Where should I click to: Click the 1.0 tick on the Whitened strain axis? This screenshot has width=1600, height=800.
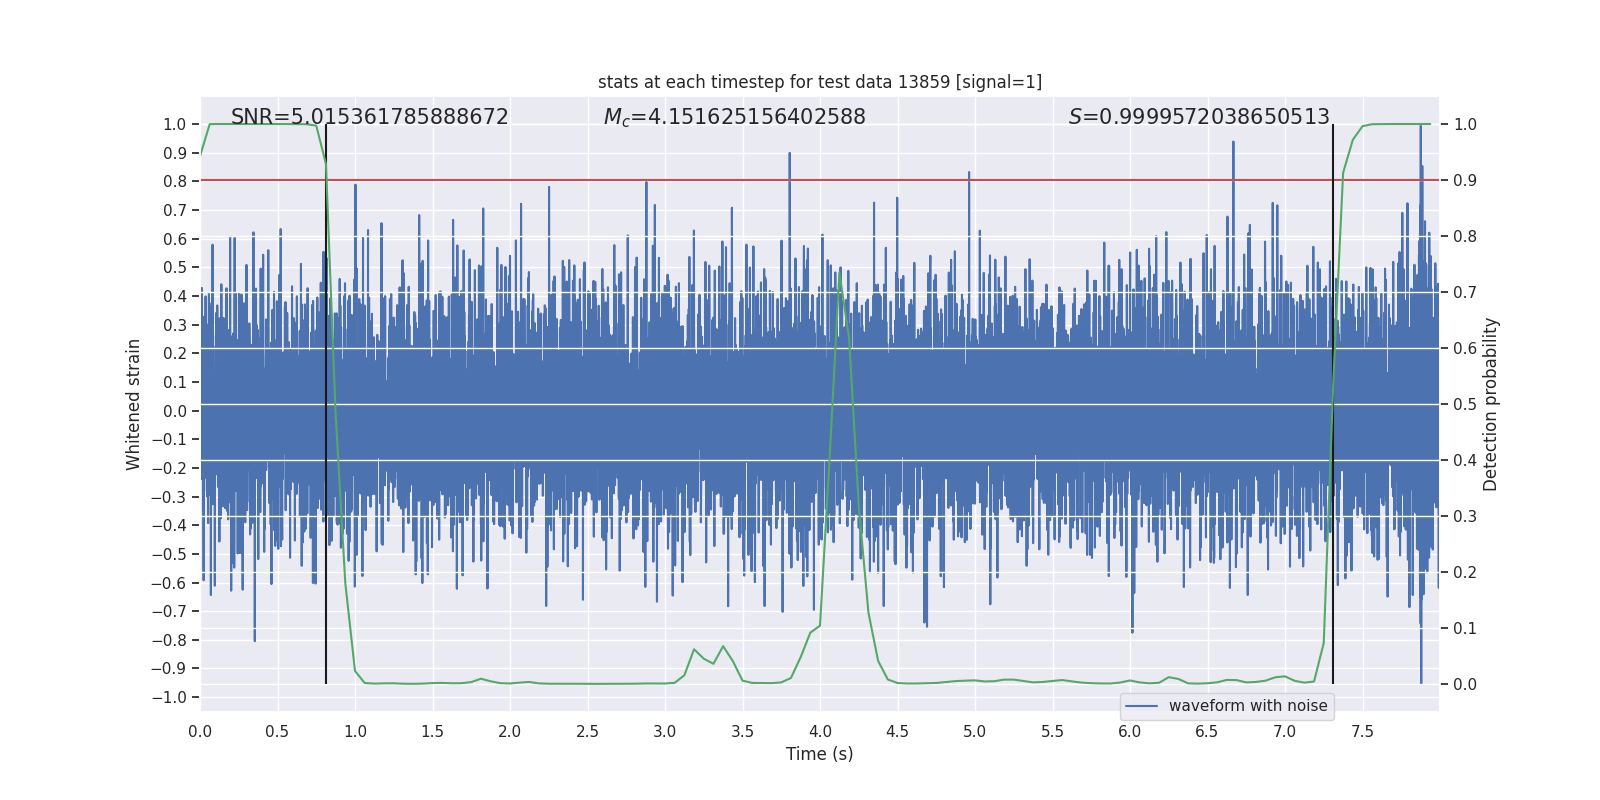coord(175,125)
